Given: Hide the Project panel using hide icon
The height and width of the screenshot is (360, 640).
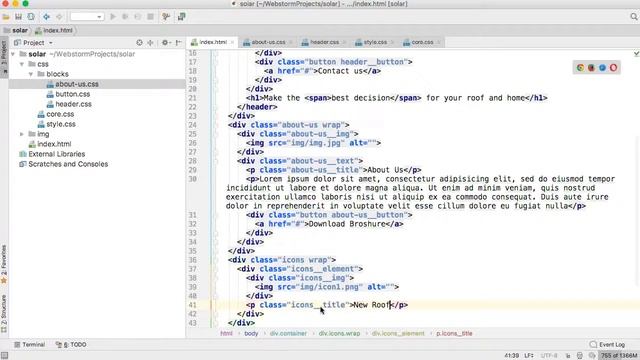Looking at the screenshot, I should (x=178, y=42).
